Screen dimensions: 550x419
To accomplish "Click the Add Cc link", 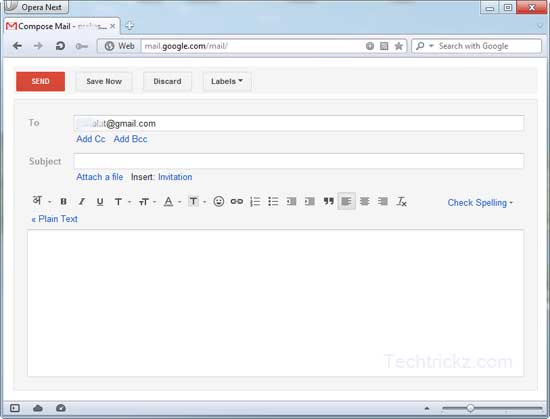I will click(91, 139).
